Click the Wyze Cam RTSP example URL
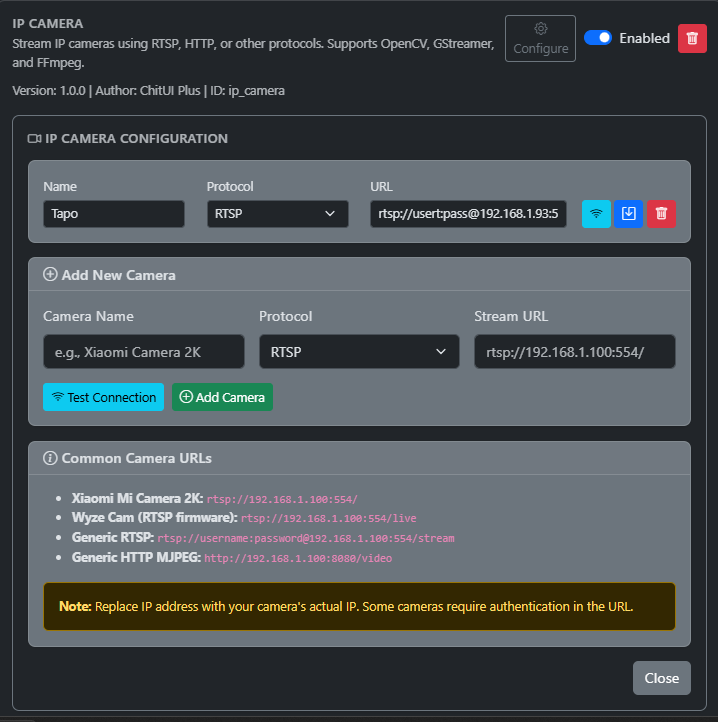The image size is (718, 722). (328, 518)
